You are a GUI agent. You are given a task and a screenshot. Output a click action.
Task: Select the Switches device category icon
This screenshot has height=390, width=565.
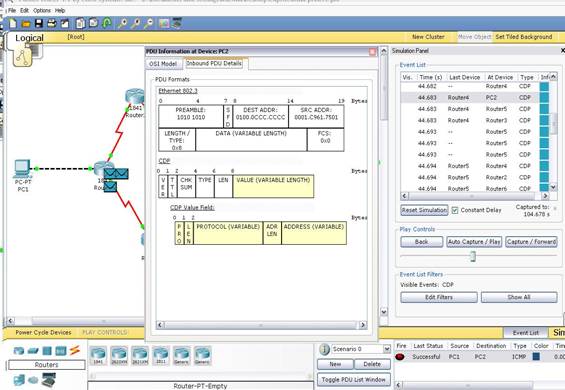[33, 350]
